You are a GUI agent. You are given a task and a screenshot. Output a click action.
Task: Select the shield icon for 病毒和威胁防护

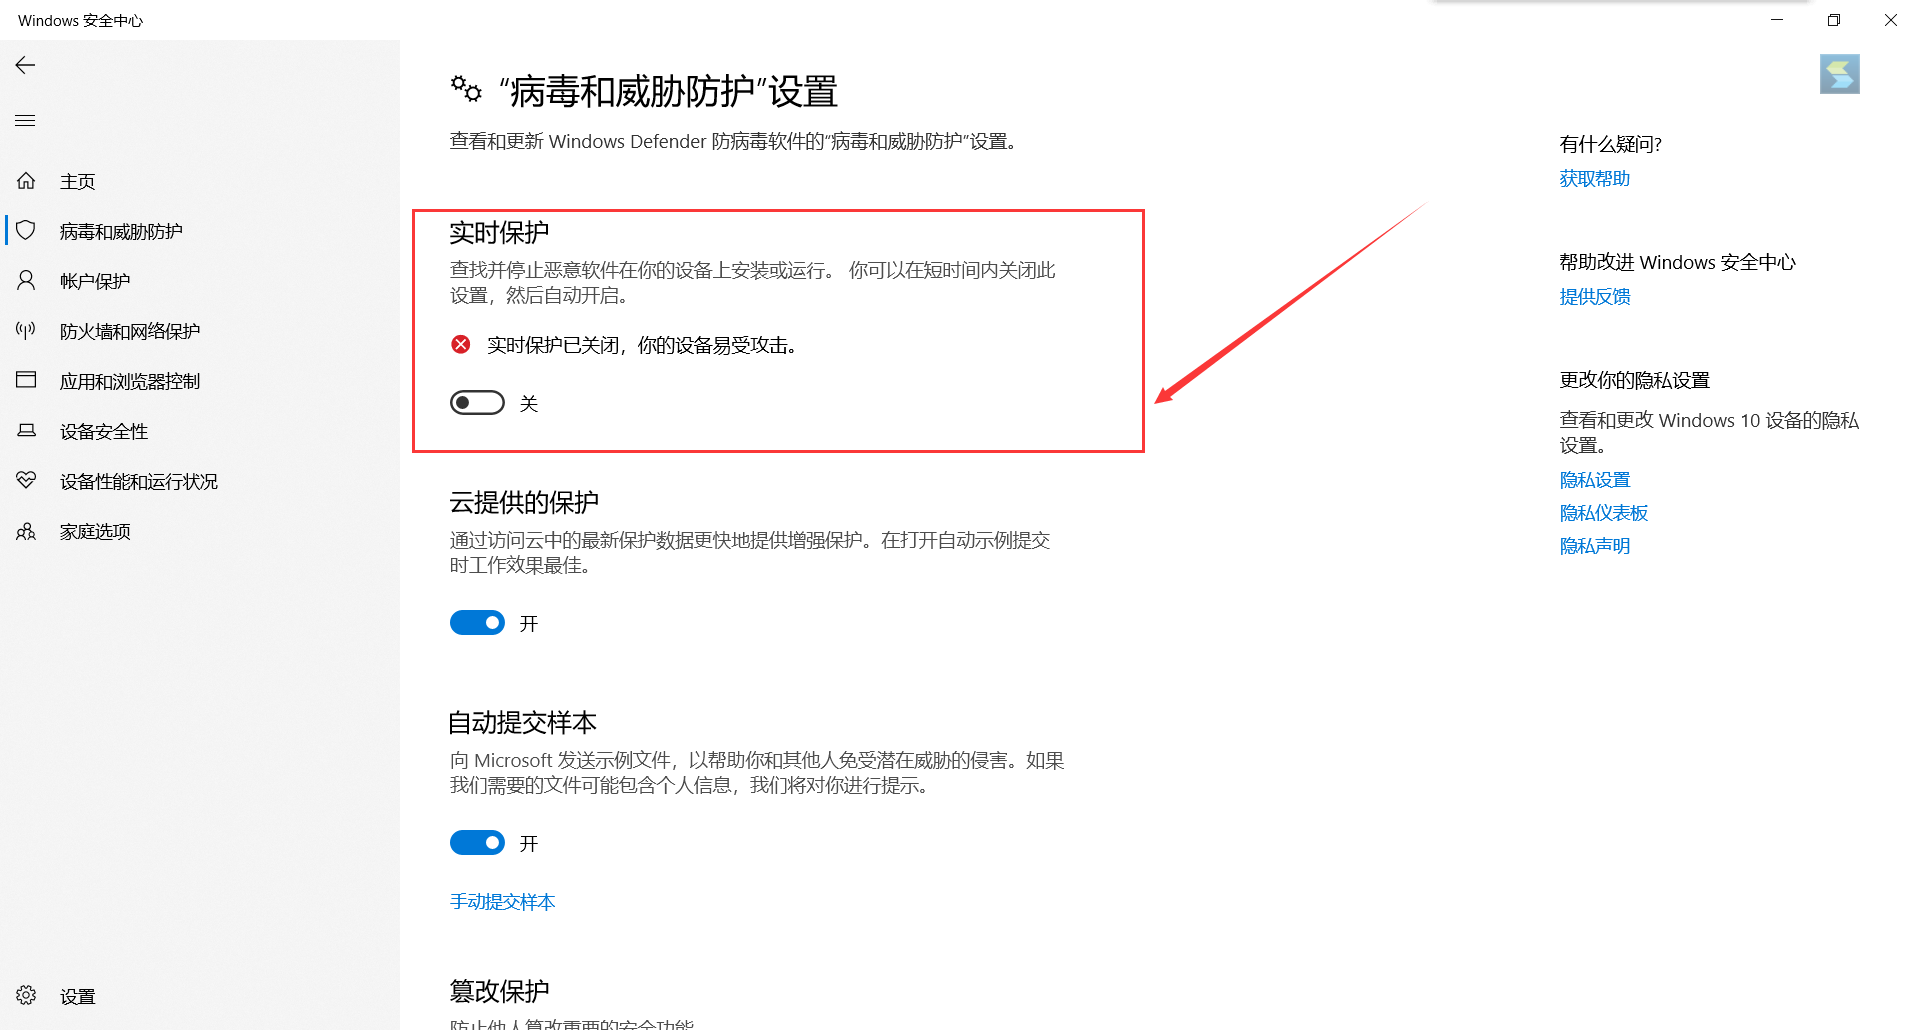tap(26, 231)
